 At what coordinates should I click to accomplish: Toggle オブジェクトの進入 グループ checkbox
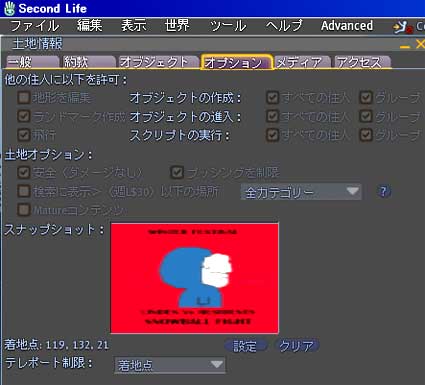pos(366,116)
